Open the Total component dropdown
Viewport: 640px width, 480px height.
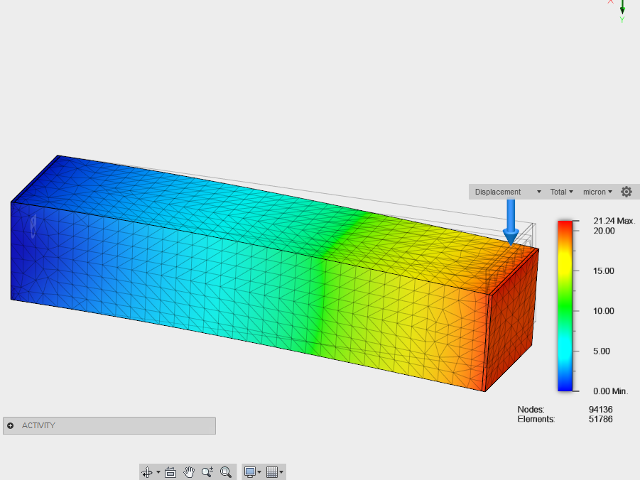561,192
